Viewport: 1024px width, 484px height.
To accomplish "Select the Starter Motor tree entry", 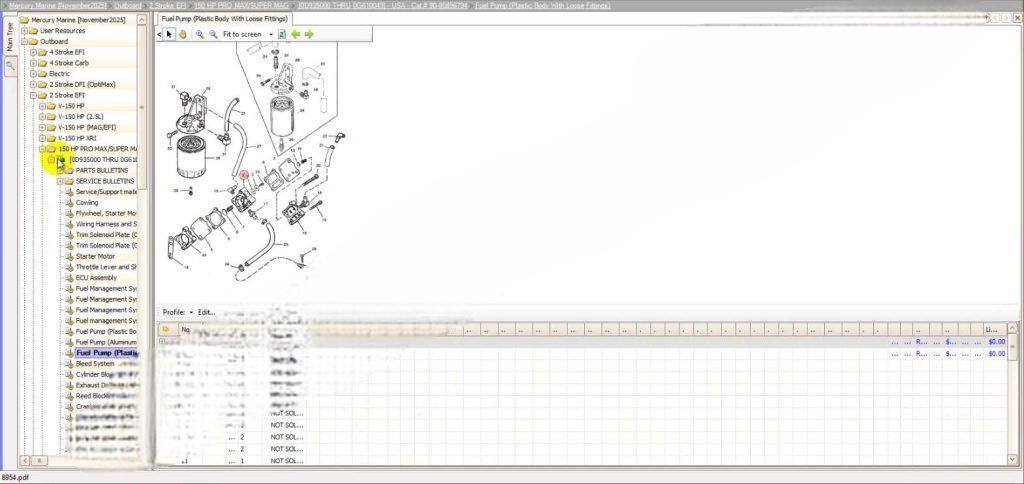I will [95, 256].
